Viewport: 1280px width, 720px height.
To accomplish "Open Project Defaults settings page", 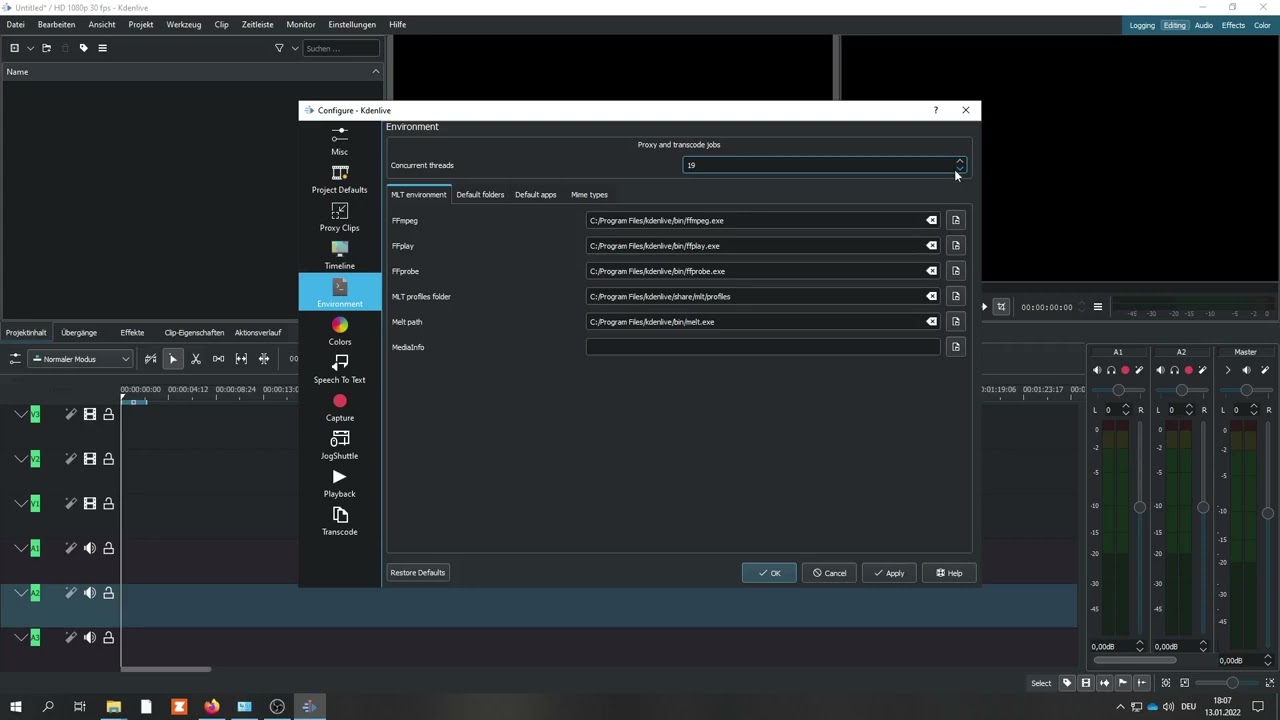I will pyautogui.click(x=340, y=179).
